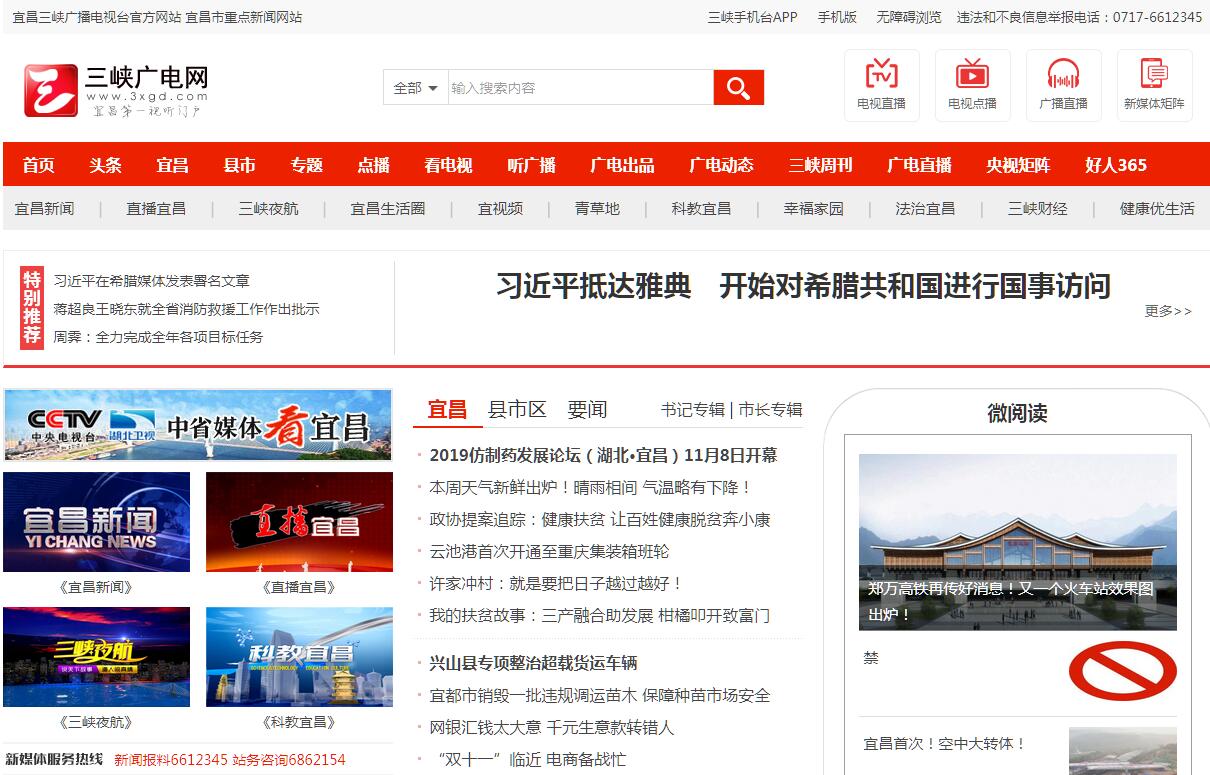Open the 三峡手机台APP link

pos(752,17)
